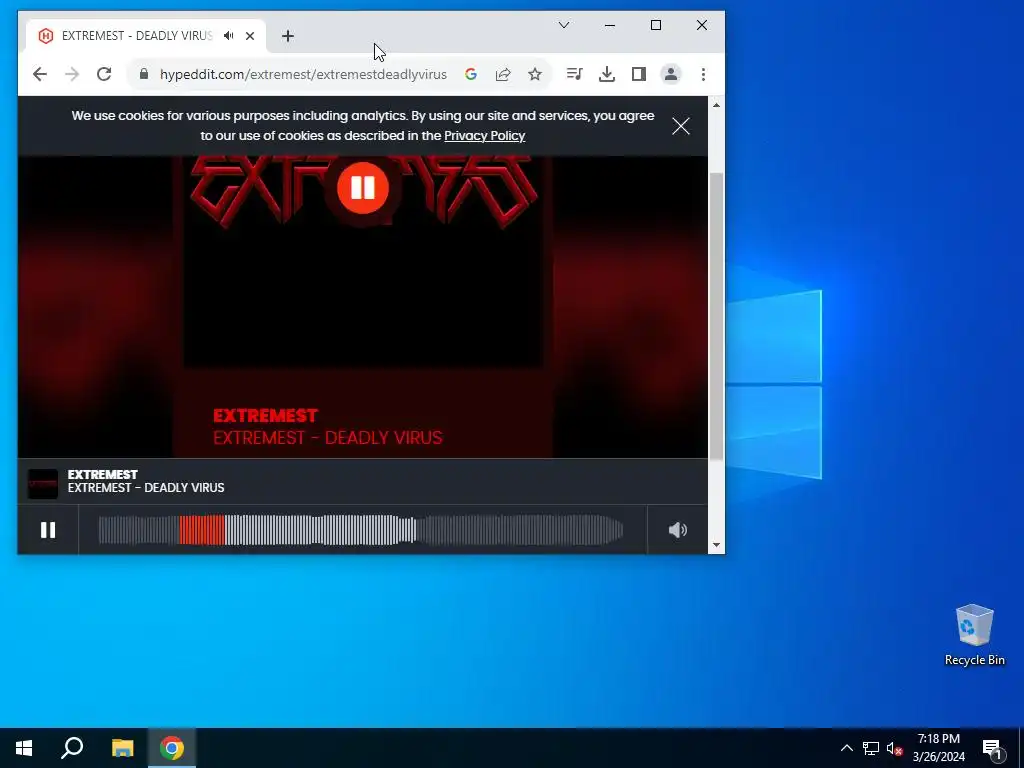Viewport: 1024px width, 768px height.
Task: Share this page with the share icon
Action: pos(503,74)
